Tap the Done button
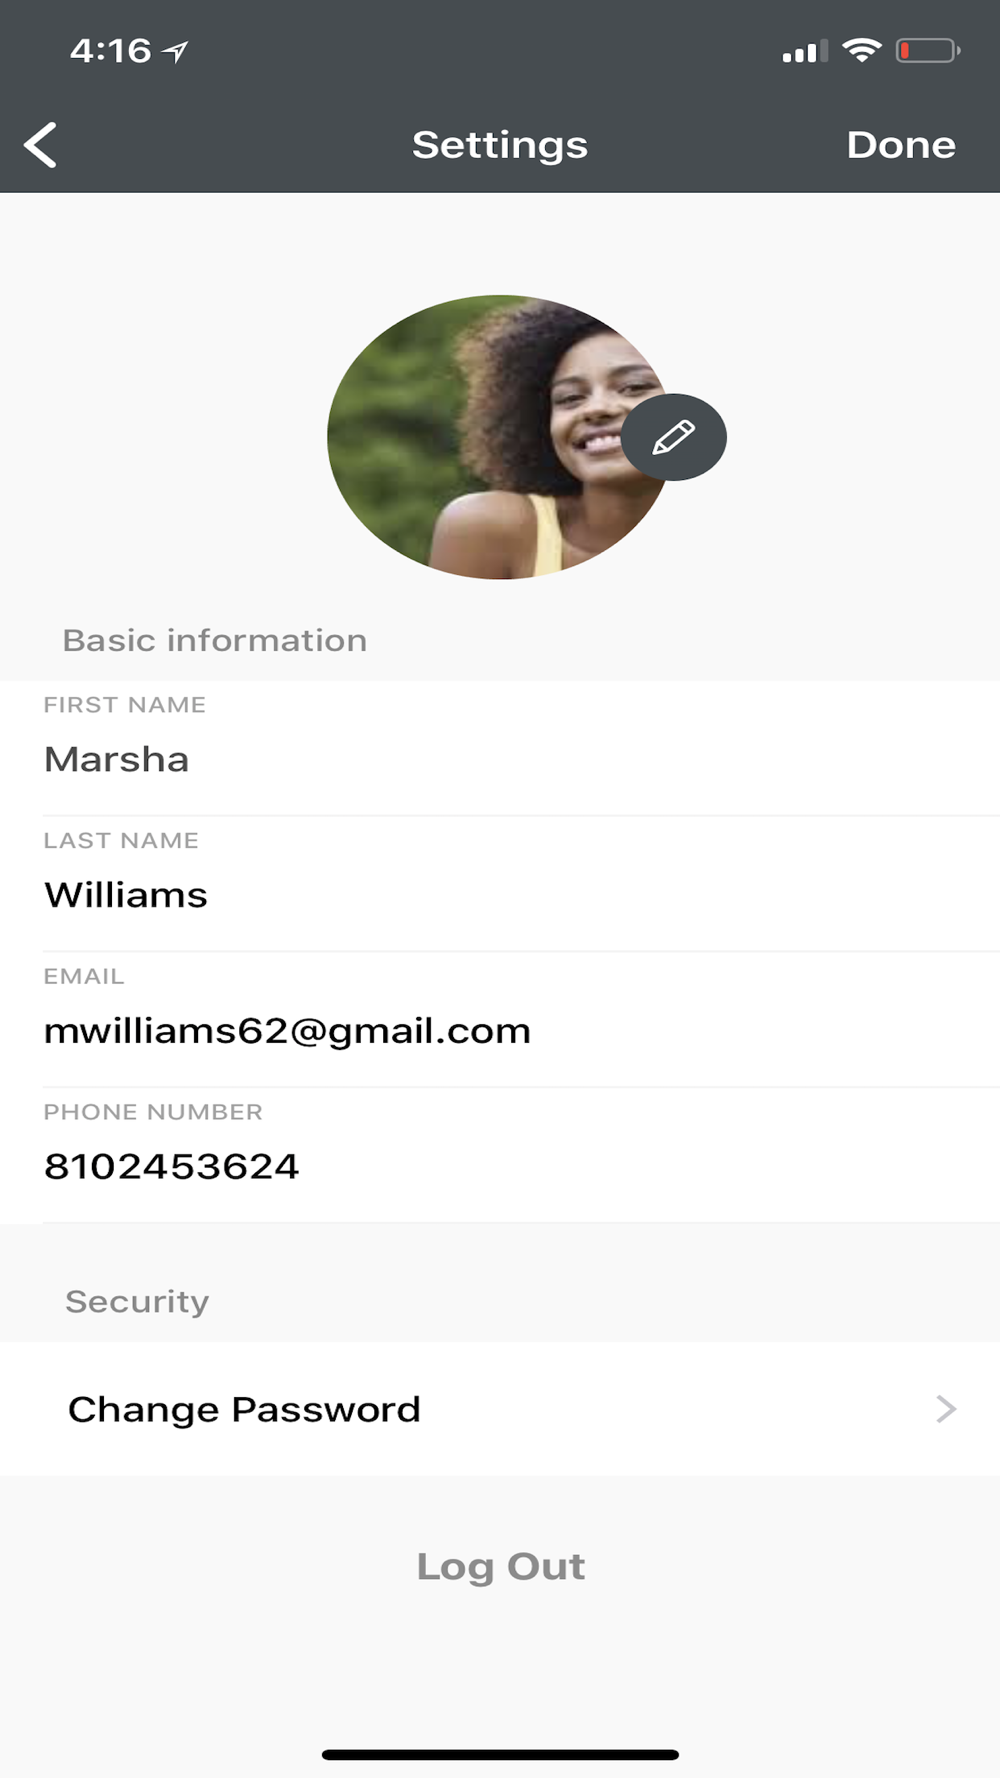The height and width of the screenshot is (1778, 1000). pyautogui.click(x=901, y=145)
